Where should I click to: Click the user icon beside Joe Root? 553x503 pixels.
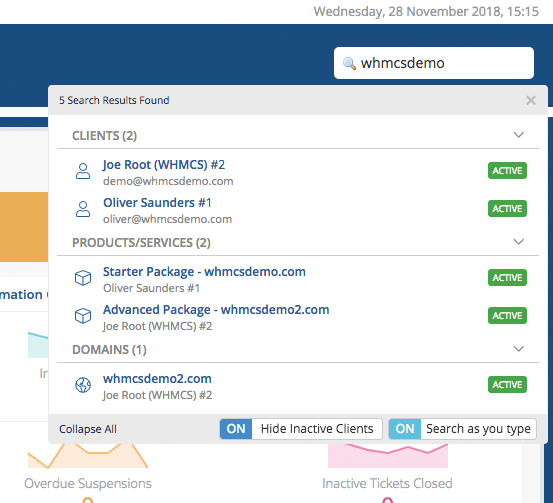83,171
